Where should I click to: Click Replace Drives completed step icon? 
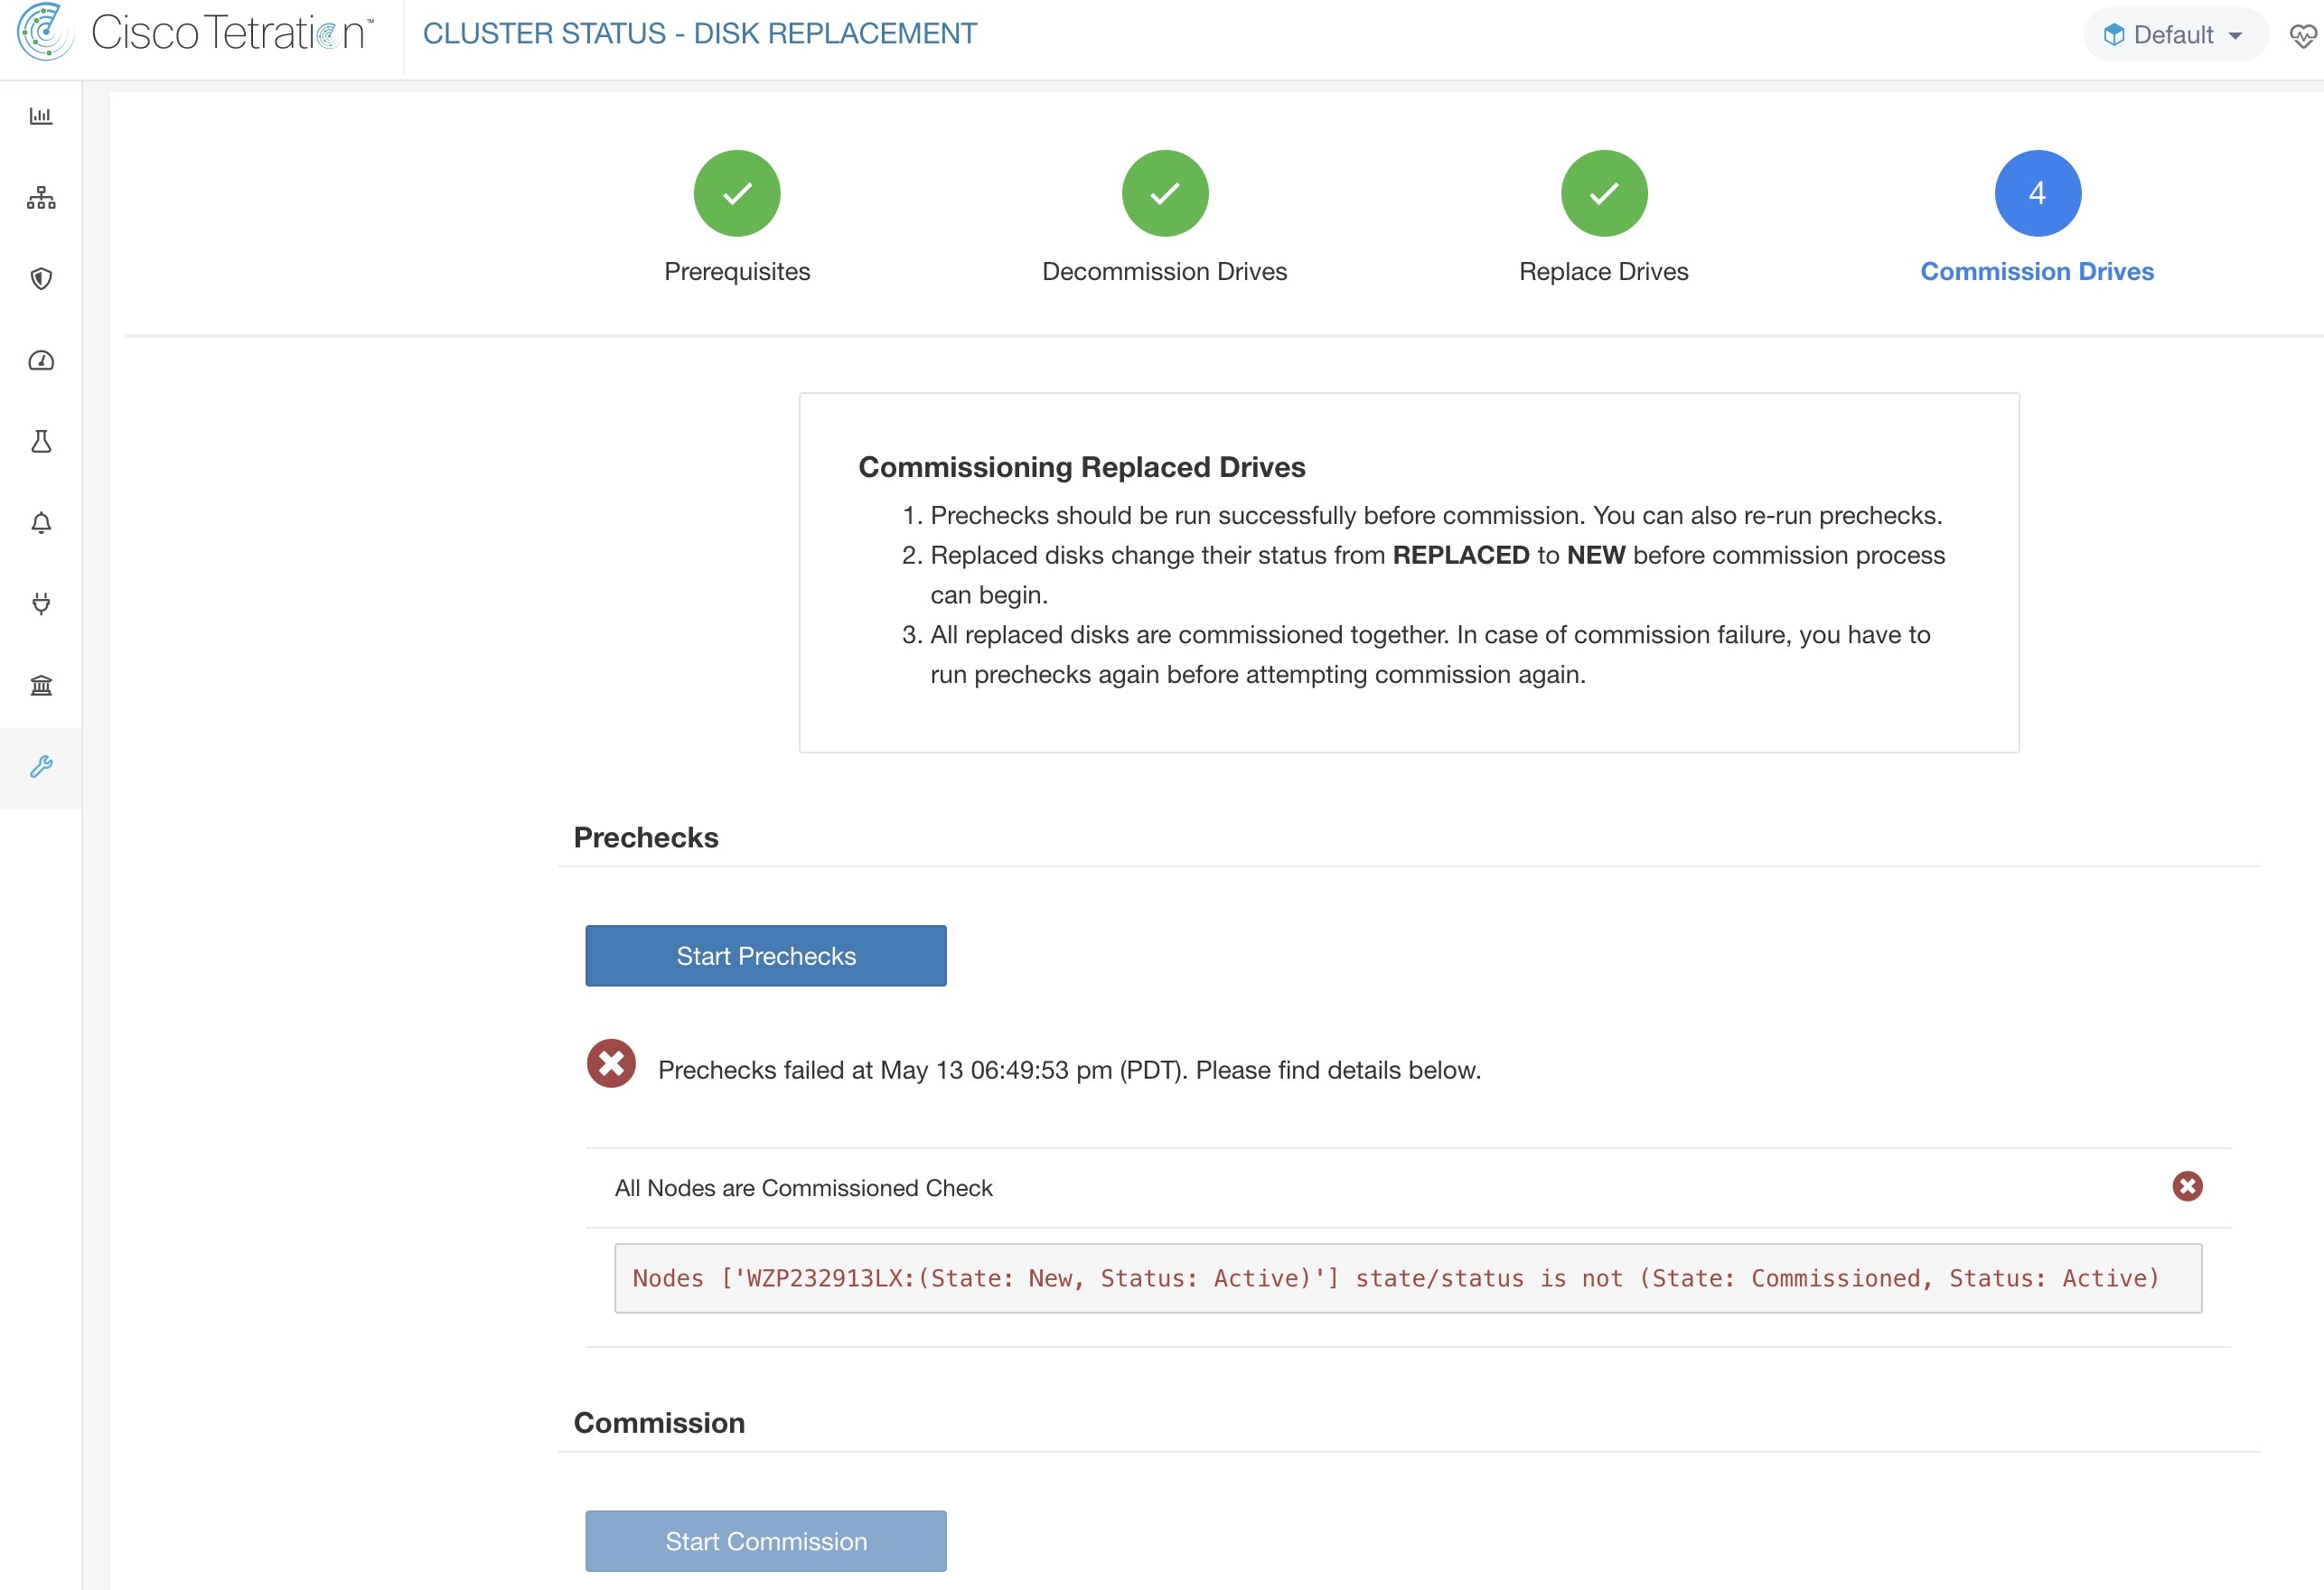[x=1604, y=194]
